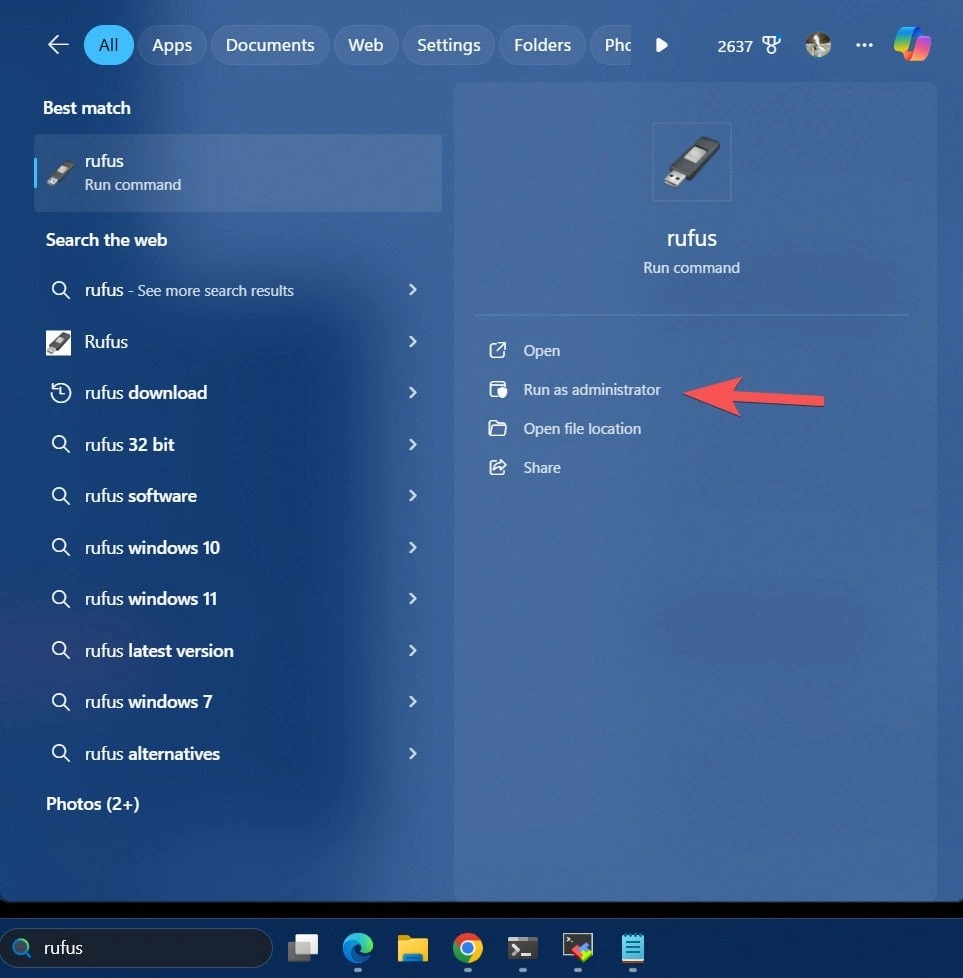Image resolution: width=963 pixels, height=978 pixels.
Task: Choose Run as administrator for rufus
Action: point(591,390)
